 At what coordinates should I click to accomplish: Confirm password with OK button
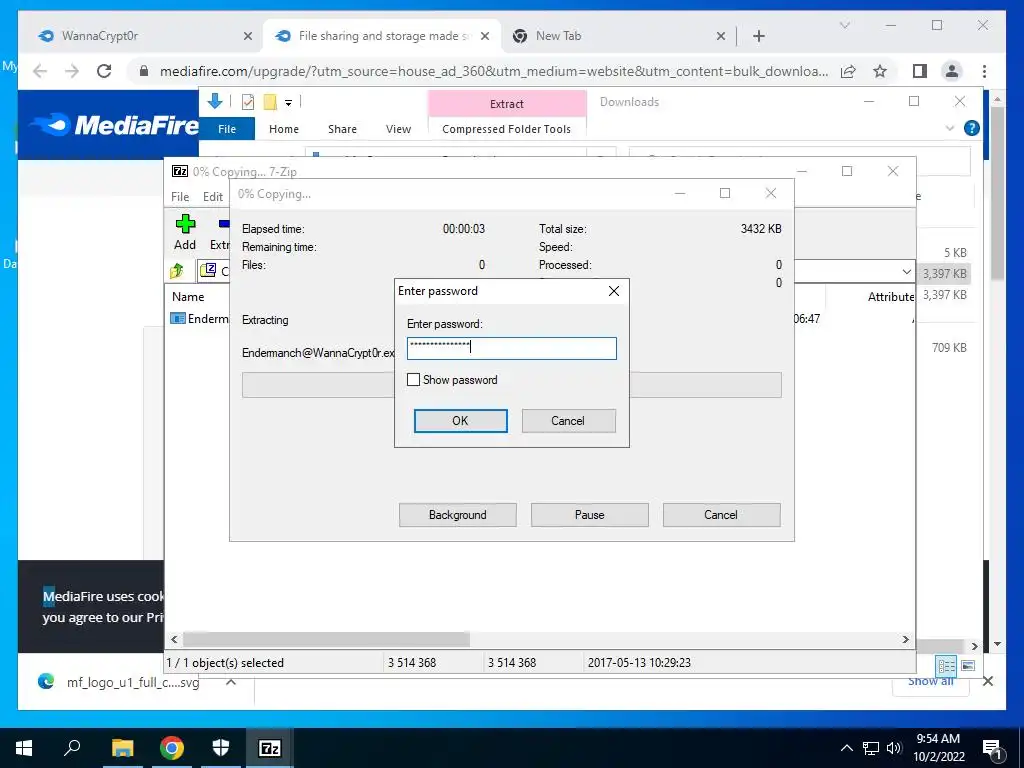click(x=460, y=421)
